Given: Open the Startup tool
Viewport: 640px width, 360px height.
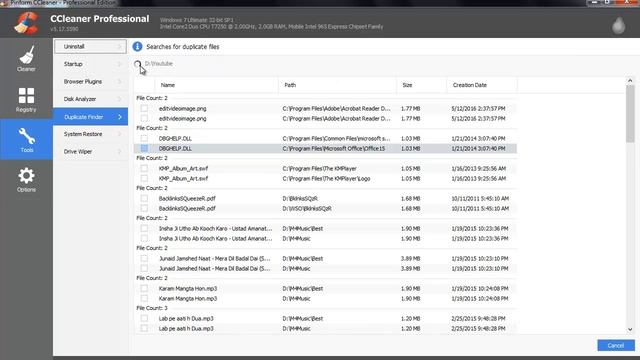Looking at the screenshot, I should [90, 64].
